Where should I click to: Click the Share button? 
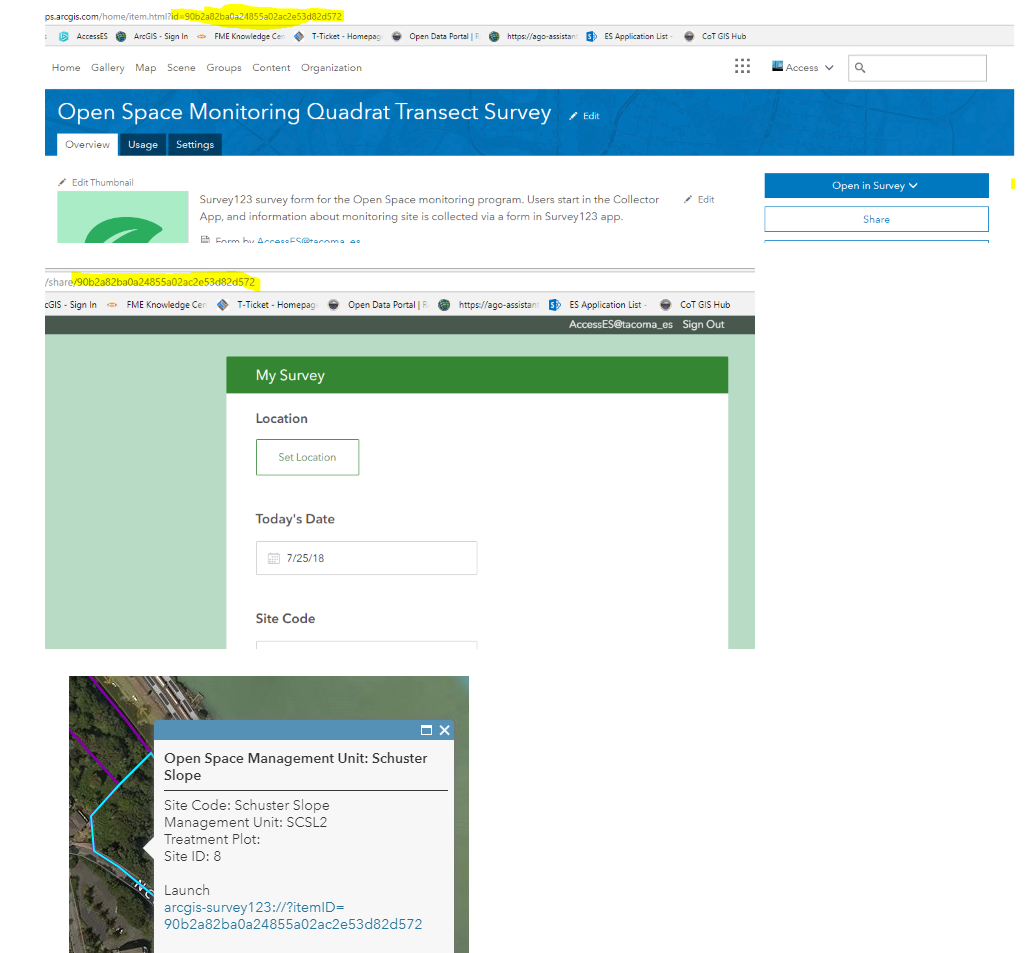(x=876, y=219)
